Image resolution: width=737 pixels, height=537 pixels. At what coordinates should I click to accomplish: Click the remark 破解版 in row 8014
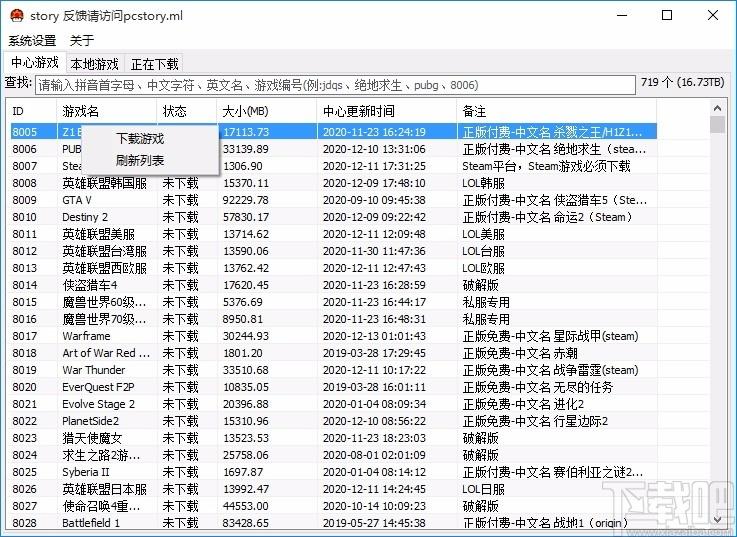[x=480, y=285]
